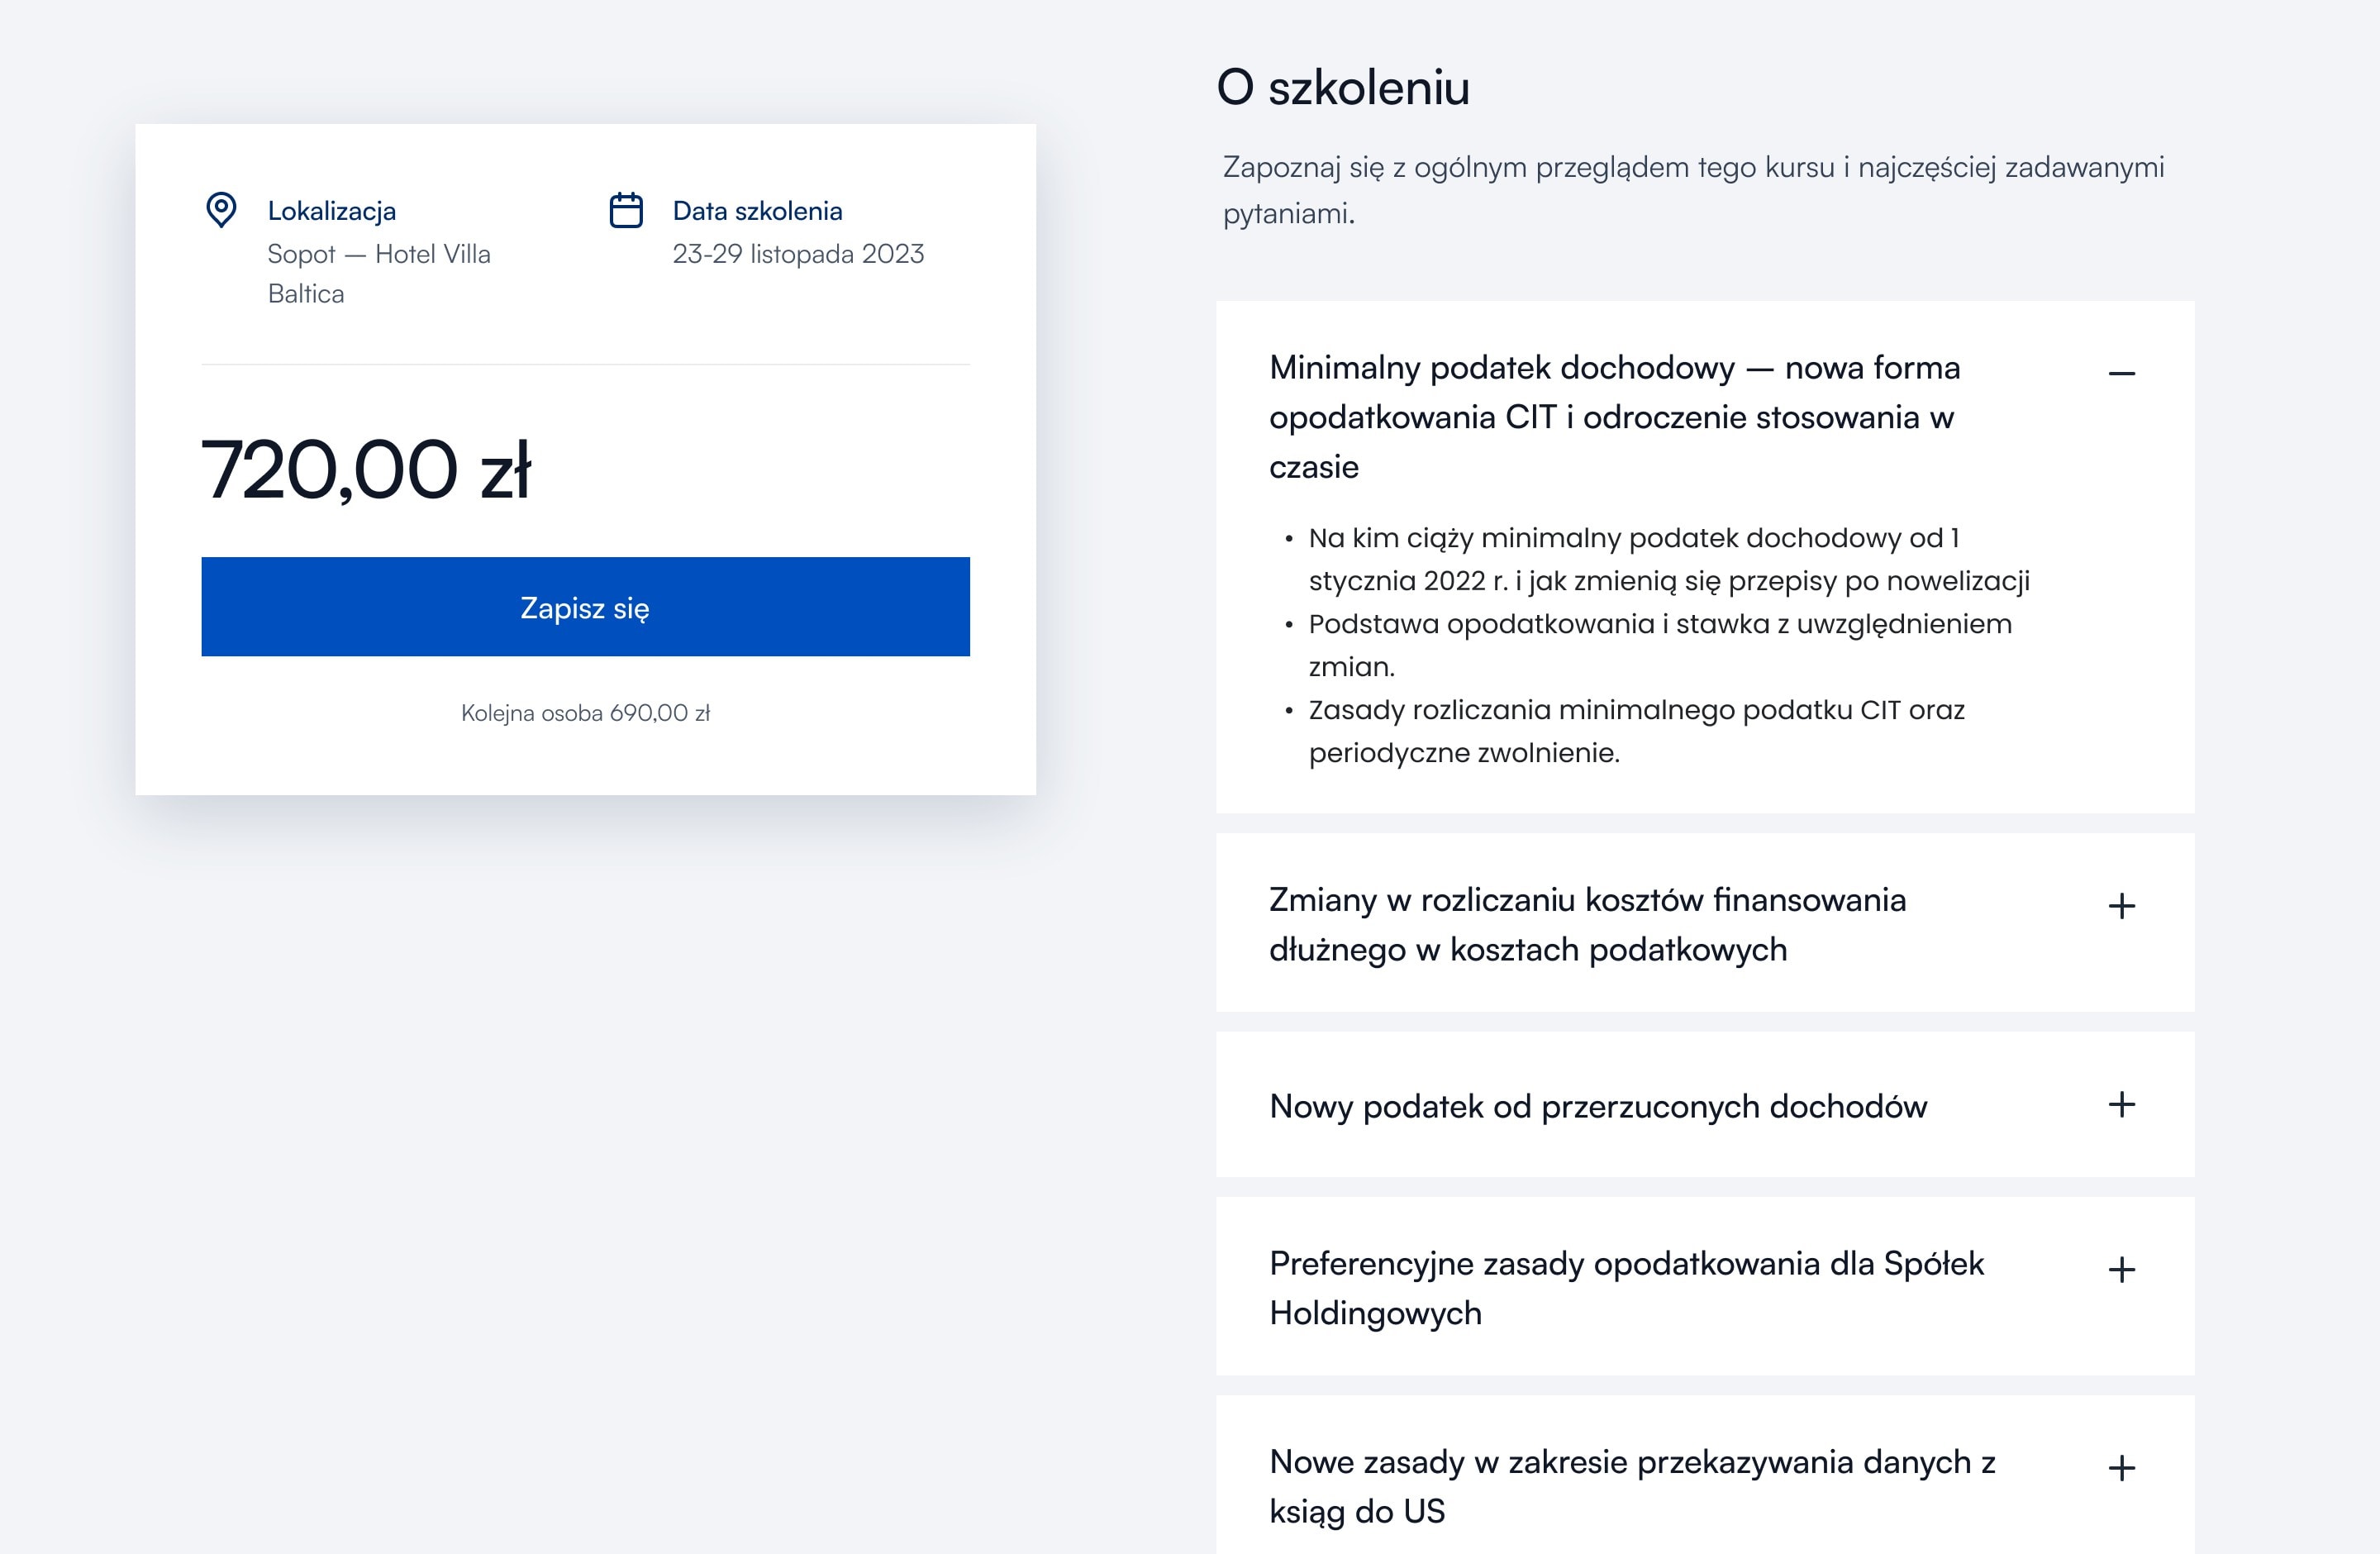
Task: Click the blue Zapisz się button
Action: 585,607
